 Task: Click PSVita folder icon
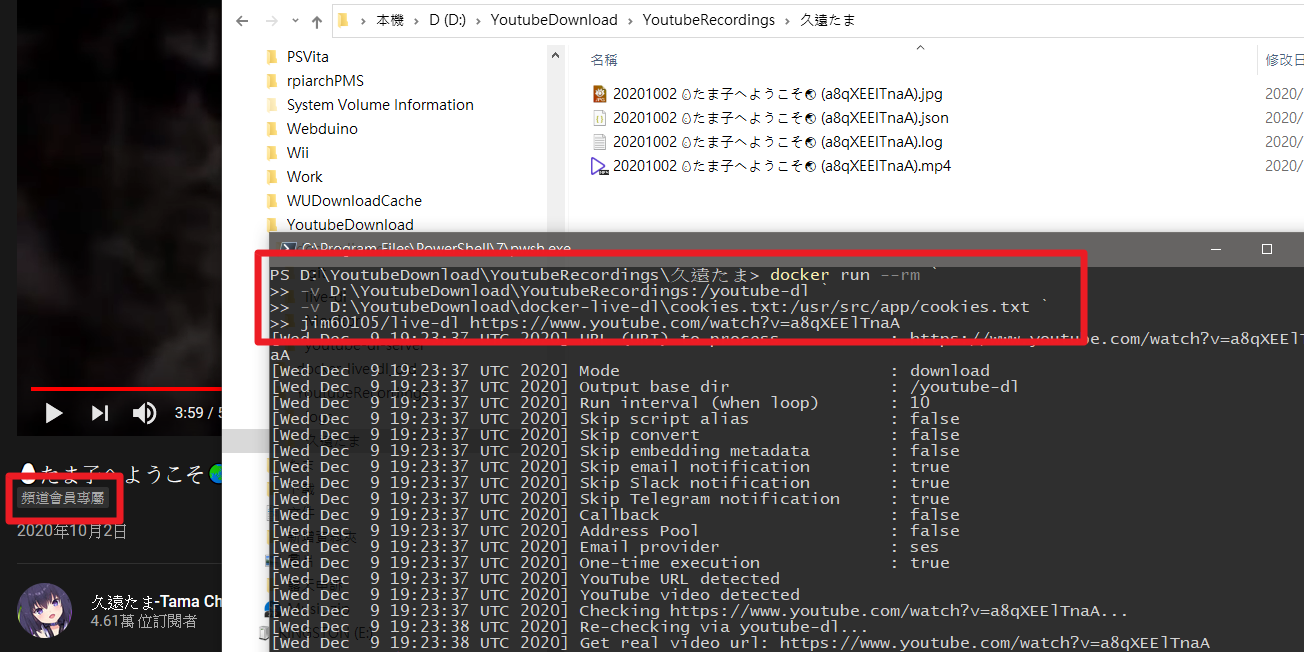point(272,57)
